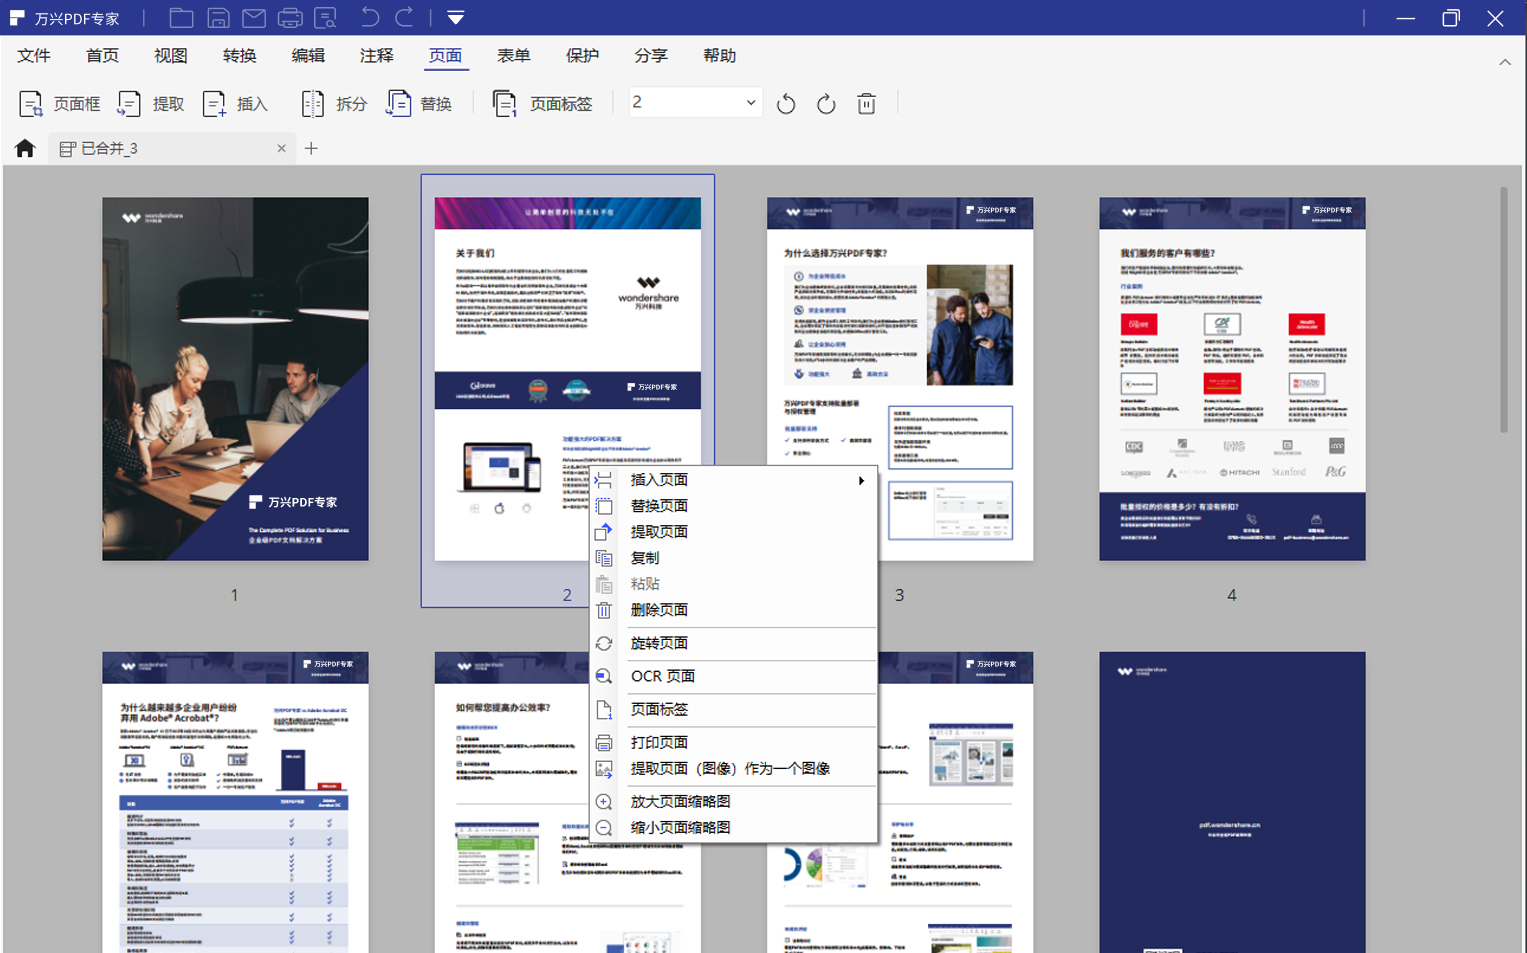Click the trash delete icon in toolbar
This screenshot has height=953, width=1527.
[x=867, y=104]
